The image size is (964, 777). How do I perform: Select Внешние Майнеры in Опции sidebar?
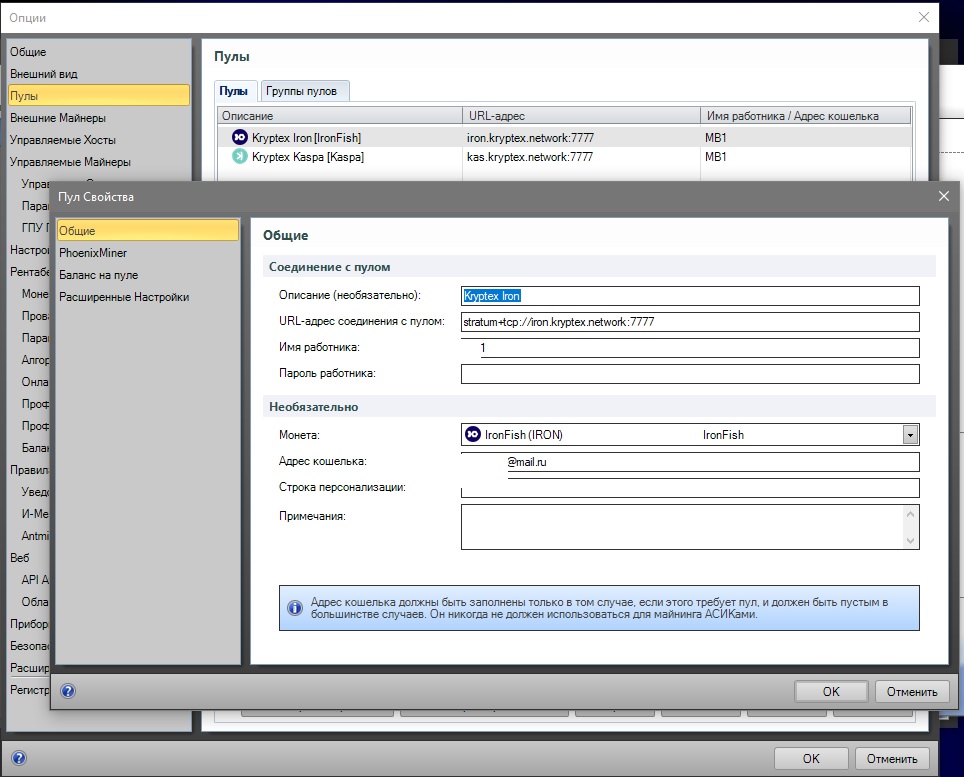[x=58, y=117]
